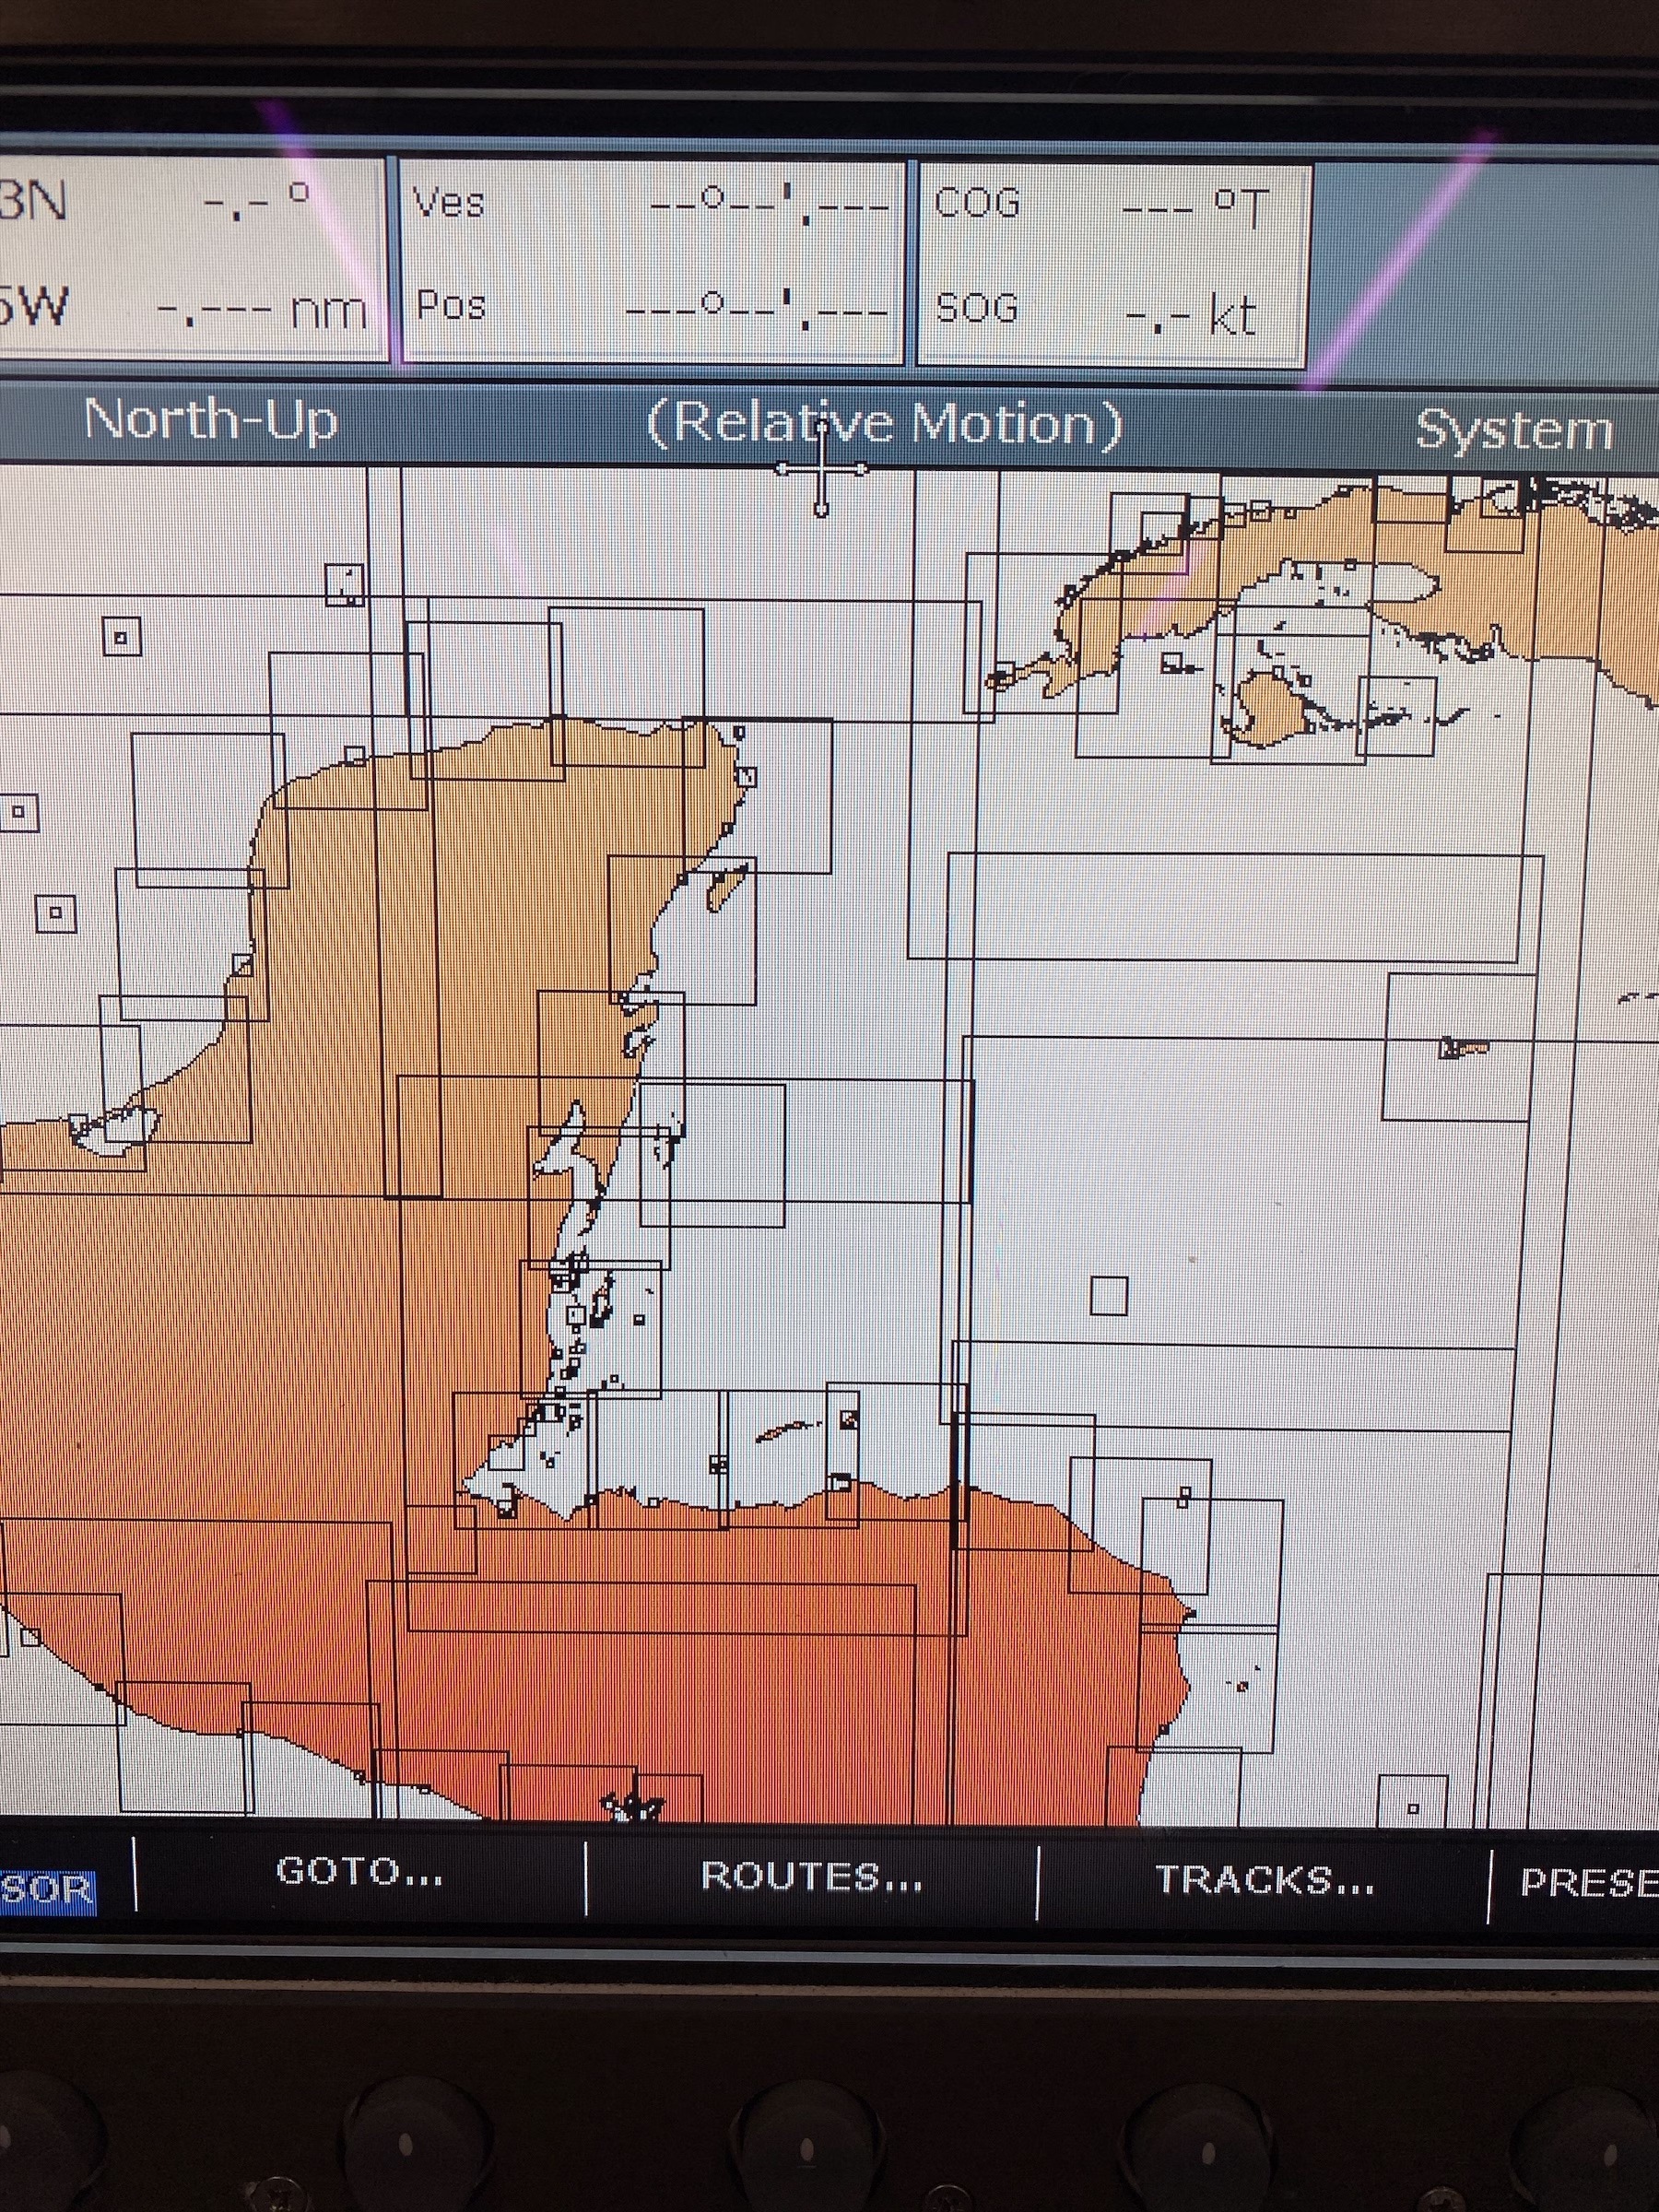This screenshot has height=2212, width=1659.
Task: Select the SOG speed readout in knots
Action: pyautogui.click(x=1190, y=317)
